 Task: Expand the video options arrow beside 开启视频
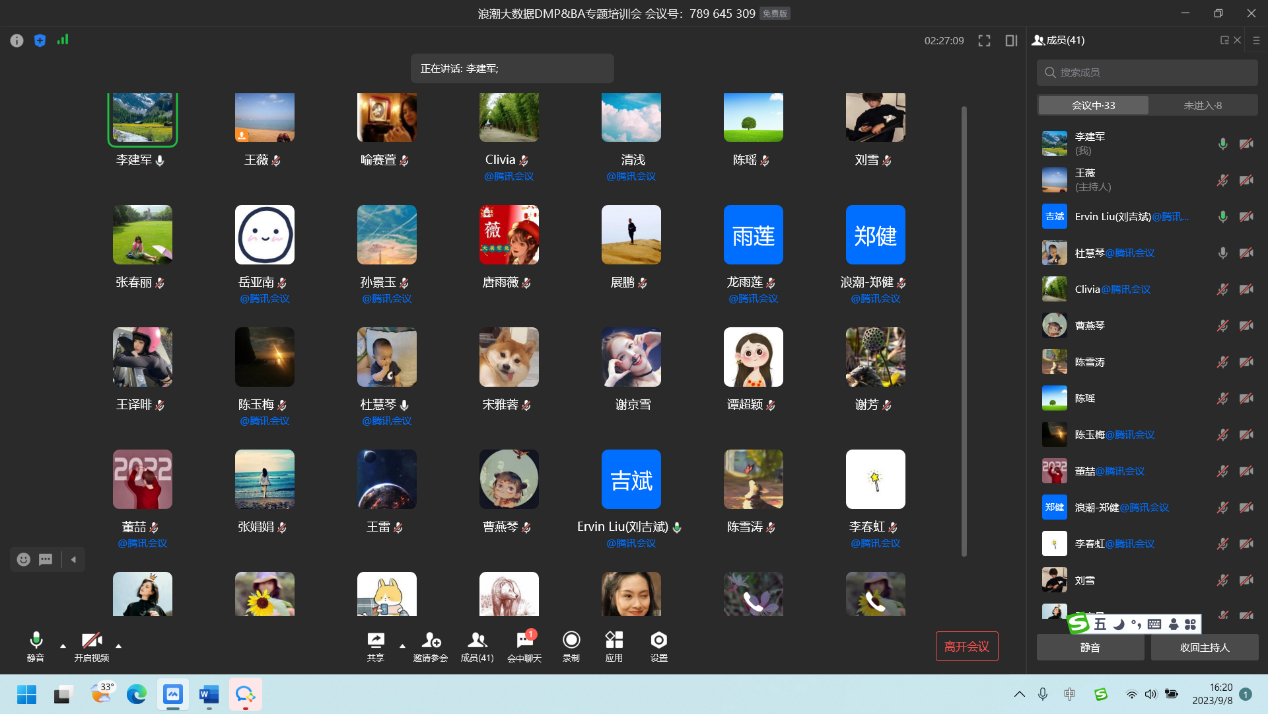tap(119, 645)
